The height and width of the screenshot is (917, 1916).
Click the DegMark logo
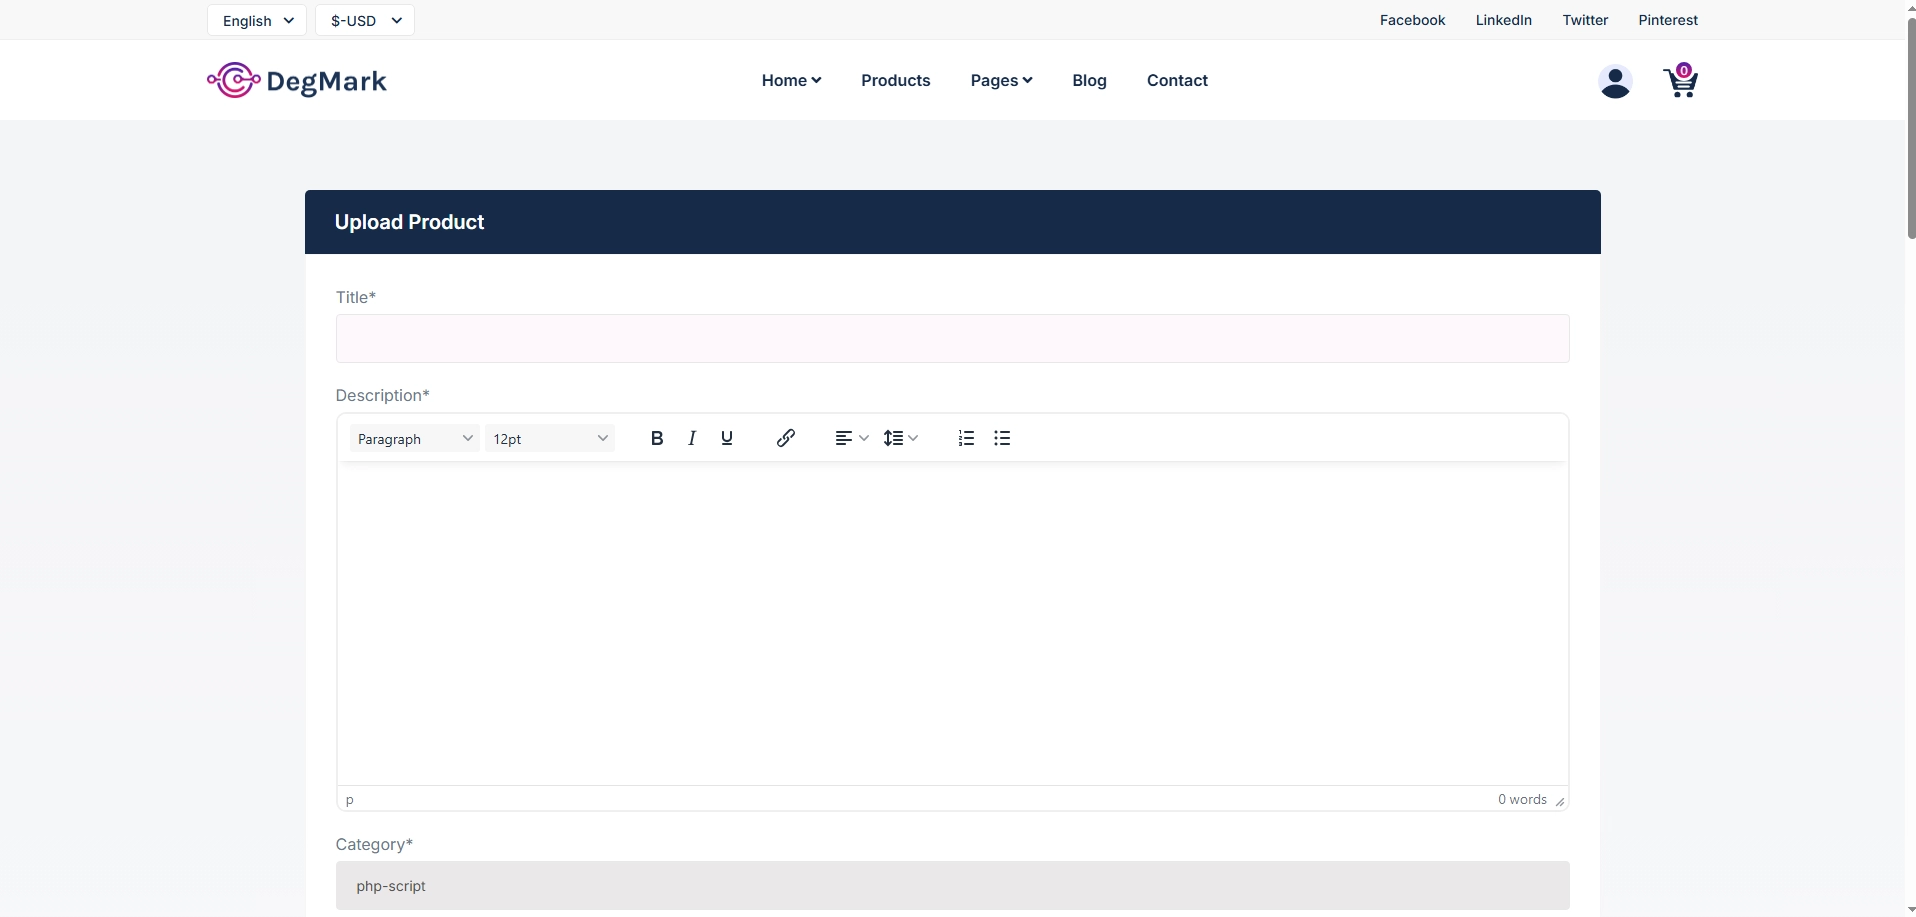[x=297, y=80]
